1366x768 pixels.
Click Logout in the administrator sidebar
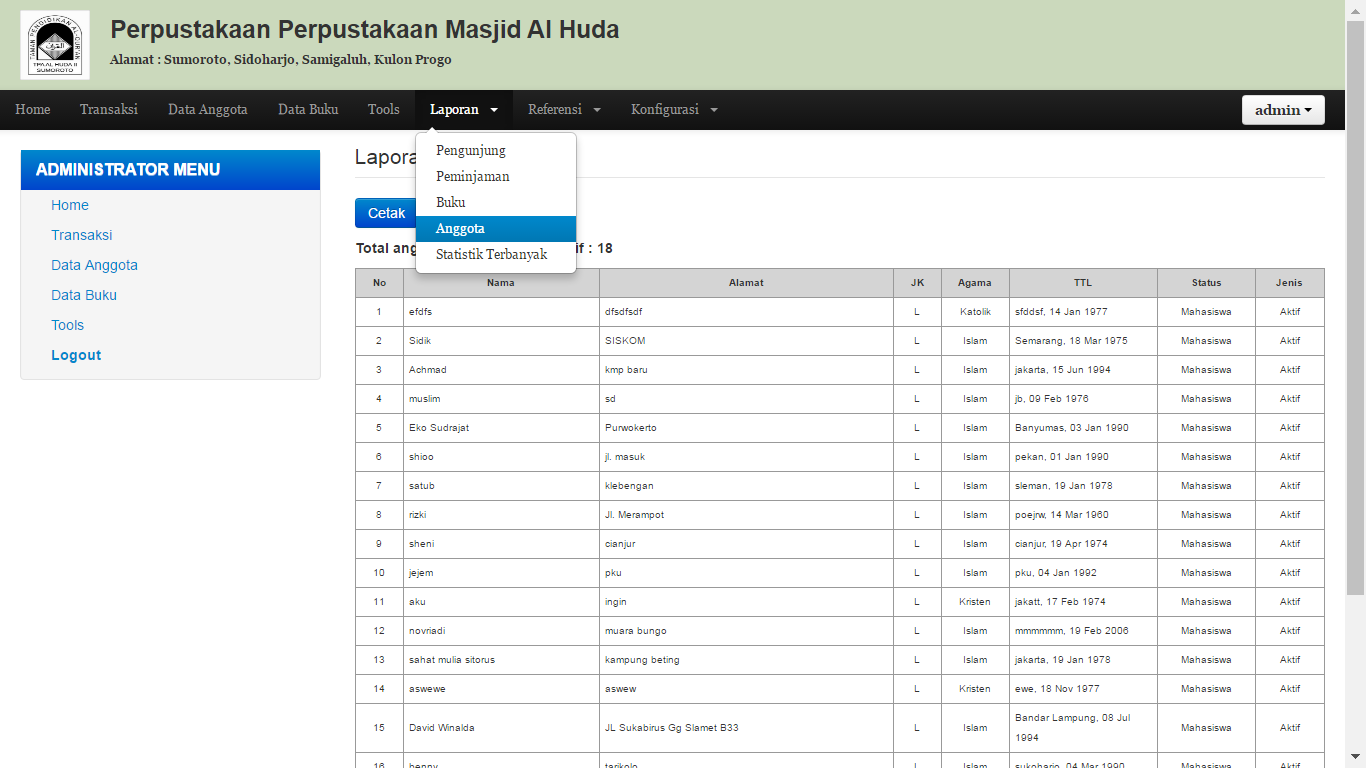[x=76, y=355]
